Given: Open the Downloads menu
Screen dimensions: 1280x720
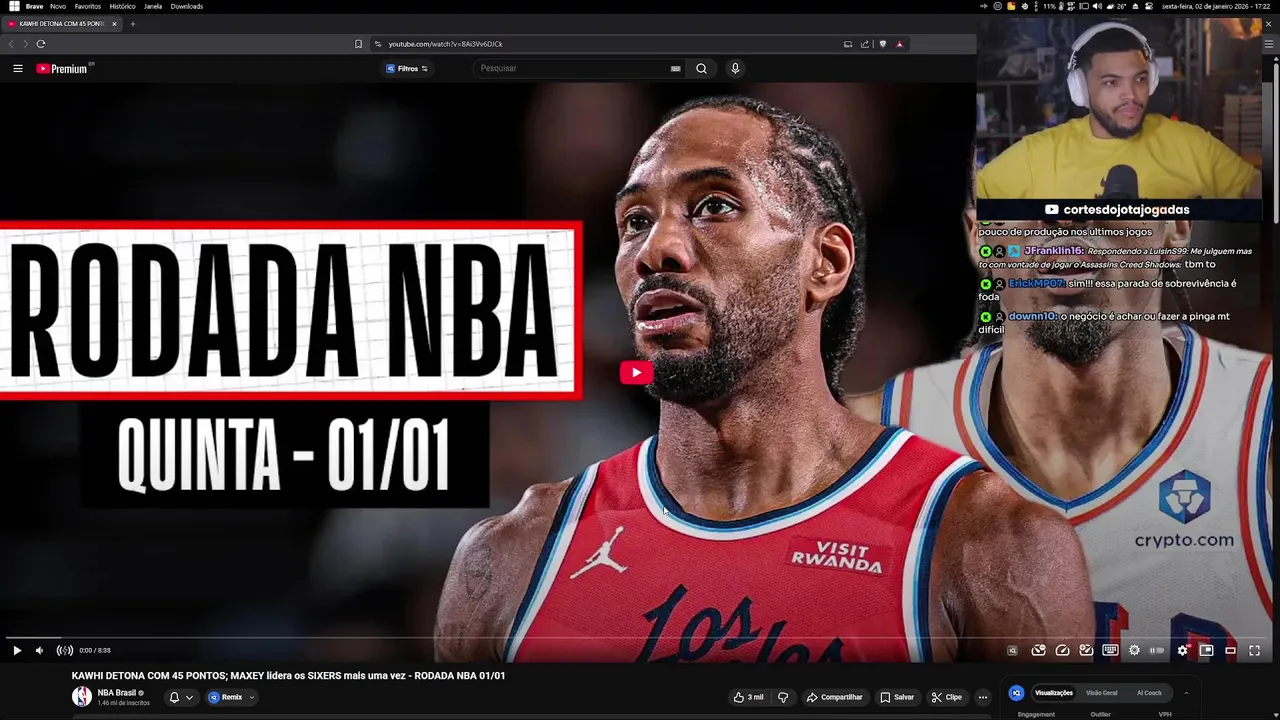Looking at the screenshot, I should pos(186,6).
